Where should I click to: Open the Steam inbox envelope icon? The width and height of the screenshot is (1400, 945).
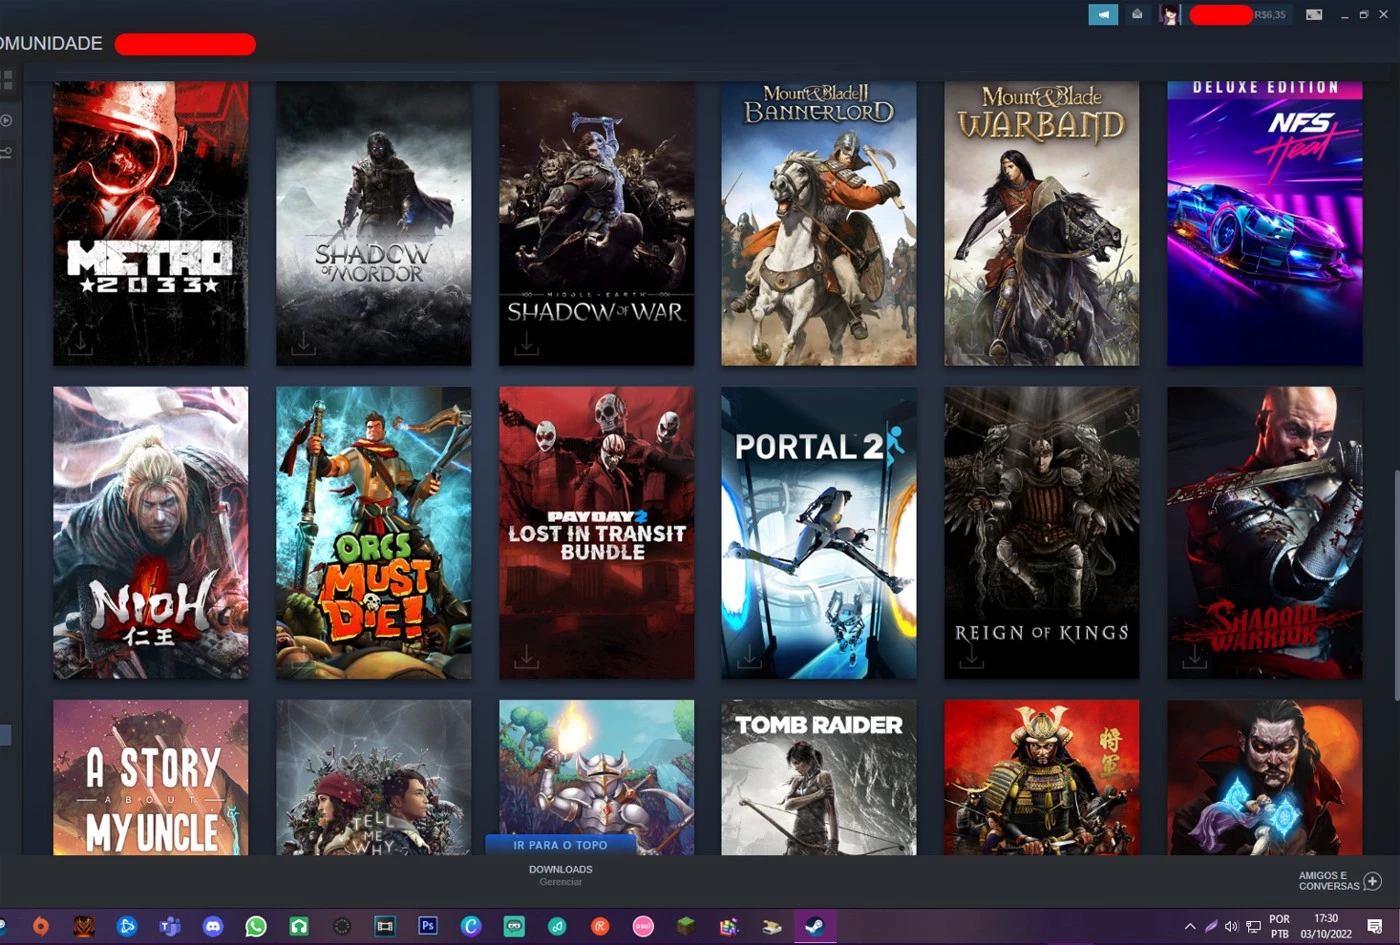[1137, 15]
